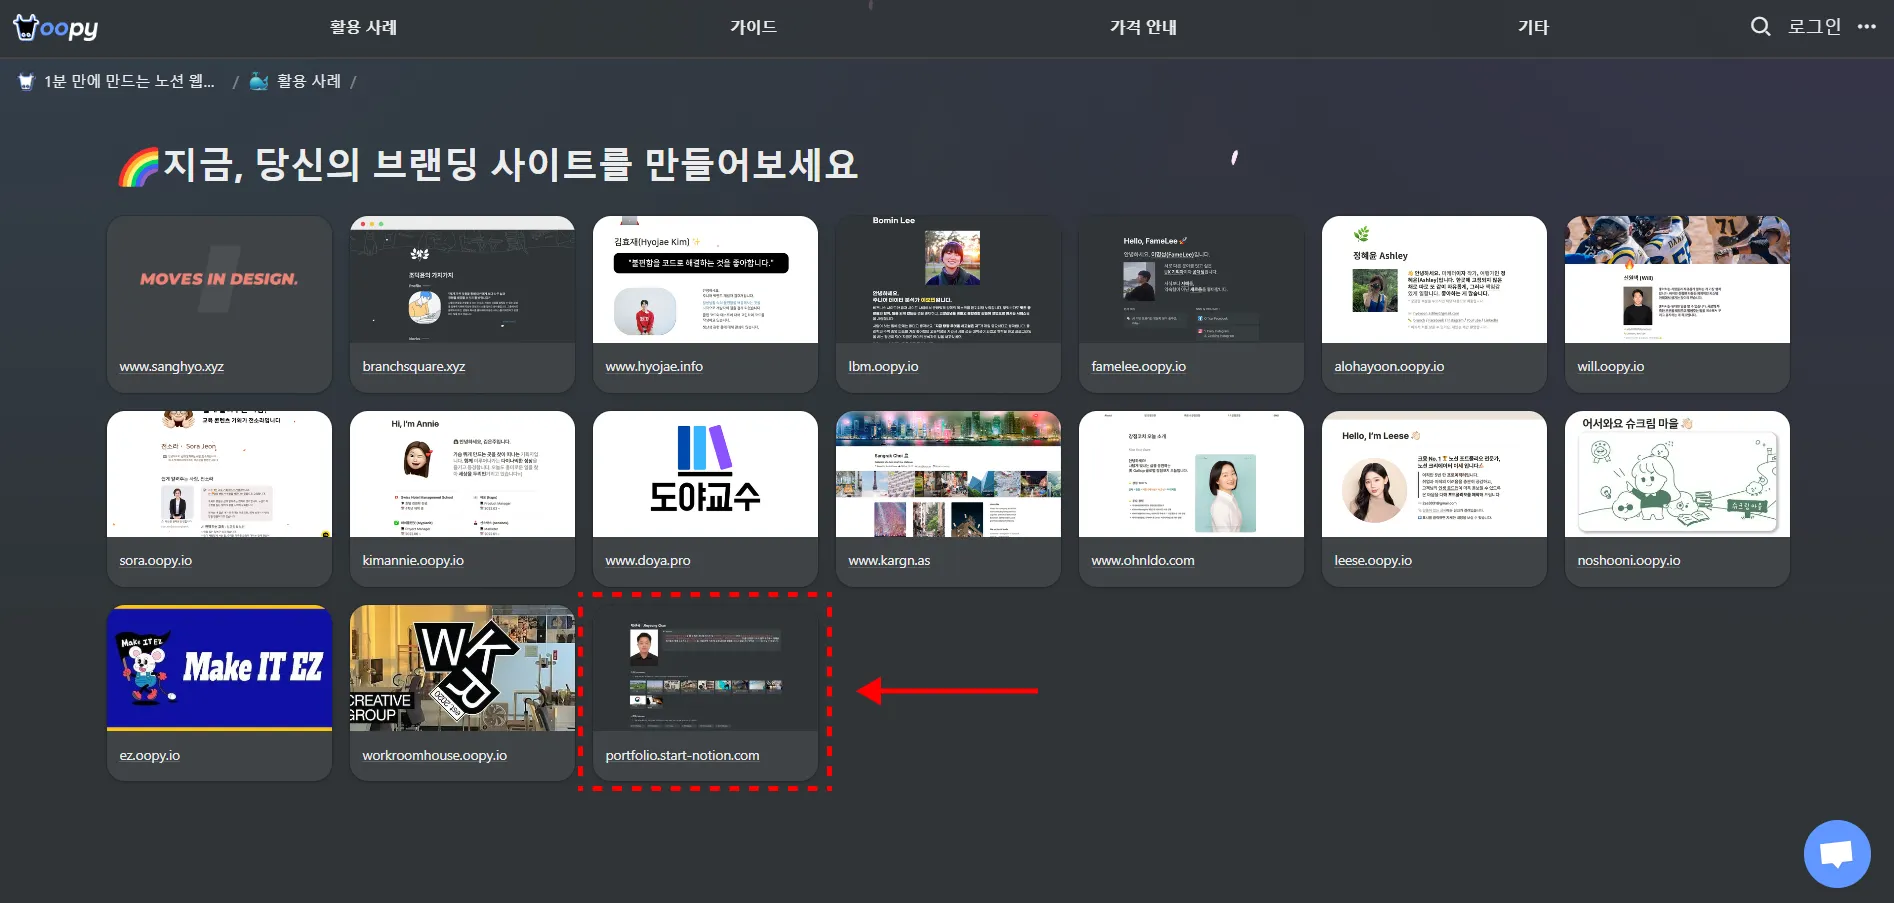
Task: Click the oopy logo in the header
Action: [x=55, y=27]
